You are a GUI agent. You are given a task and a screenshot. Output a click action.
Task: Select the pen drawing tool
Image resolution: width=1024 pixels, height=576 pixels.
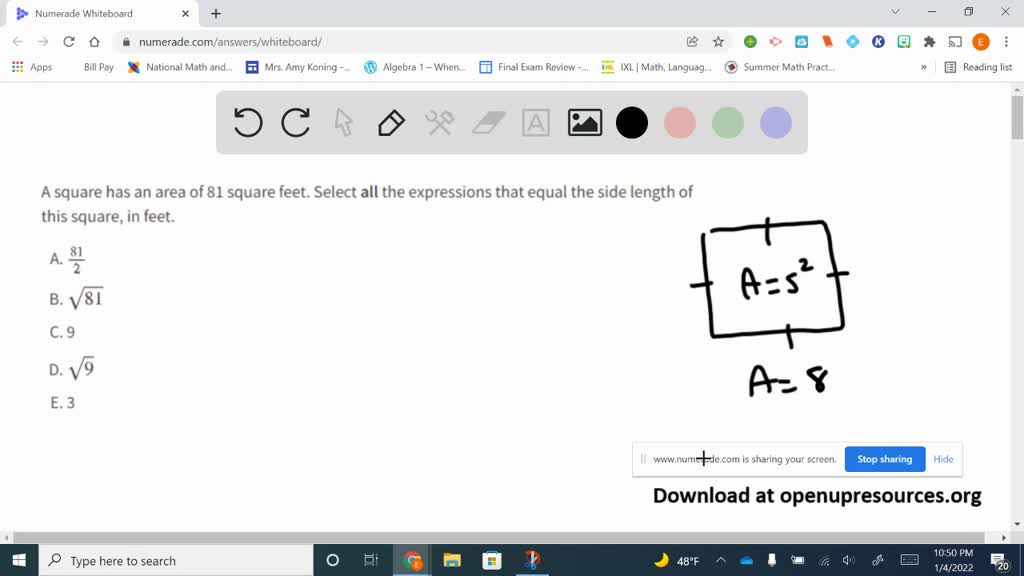(x=391, y=123)
